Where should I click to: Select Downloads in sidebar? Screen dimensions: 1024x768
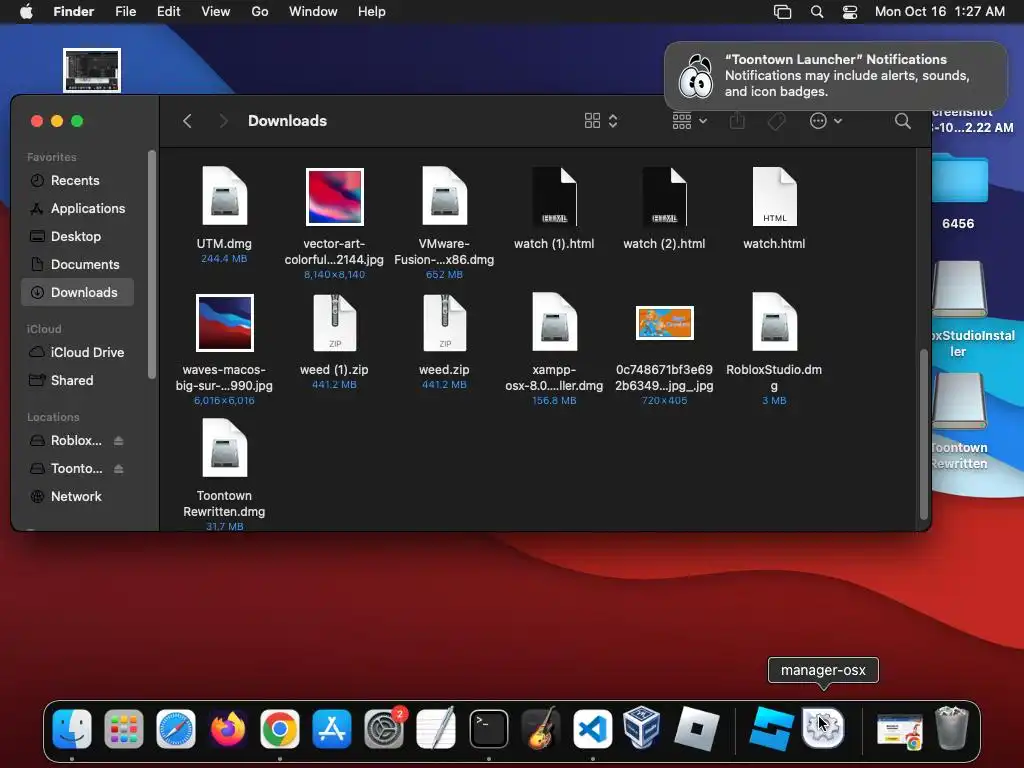click(77, 293)
